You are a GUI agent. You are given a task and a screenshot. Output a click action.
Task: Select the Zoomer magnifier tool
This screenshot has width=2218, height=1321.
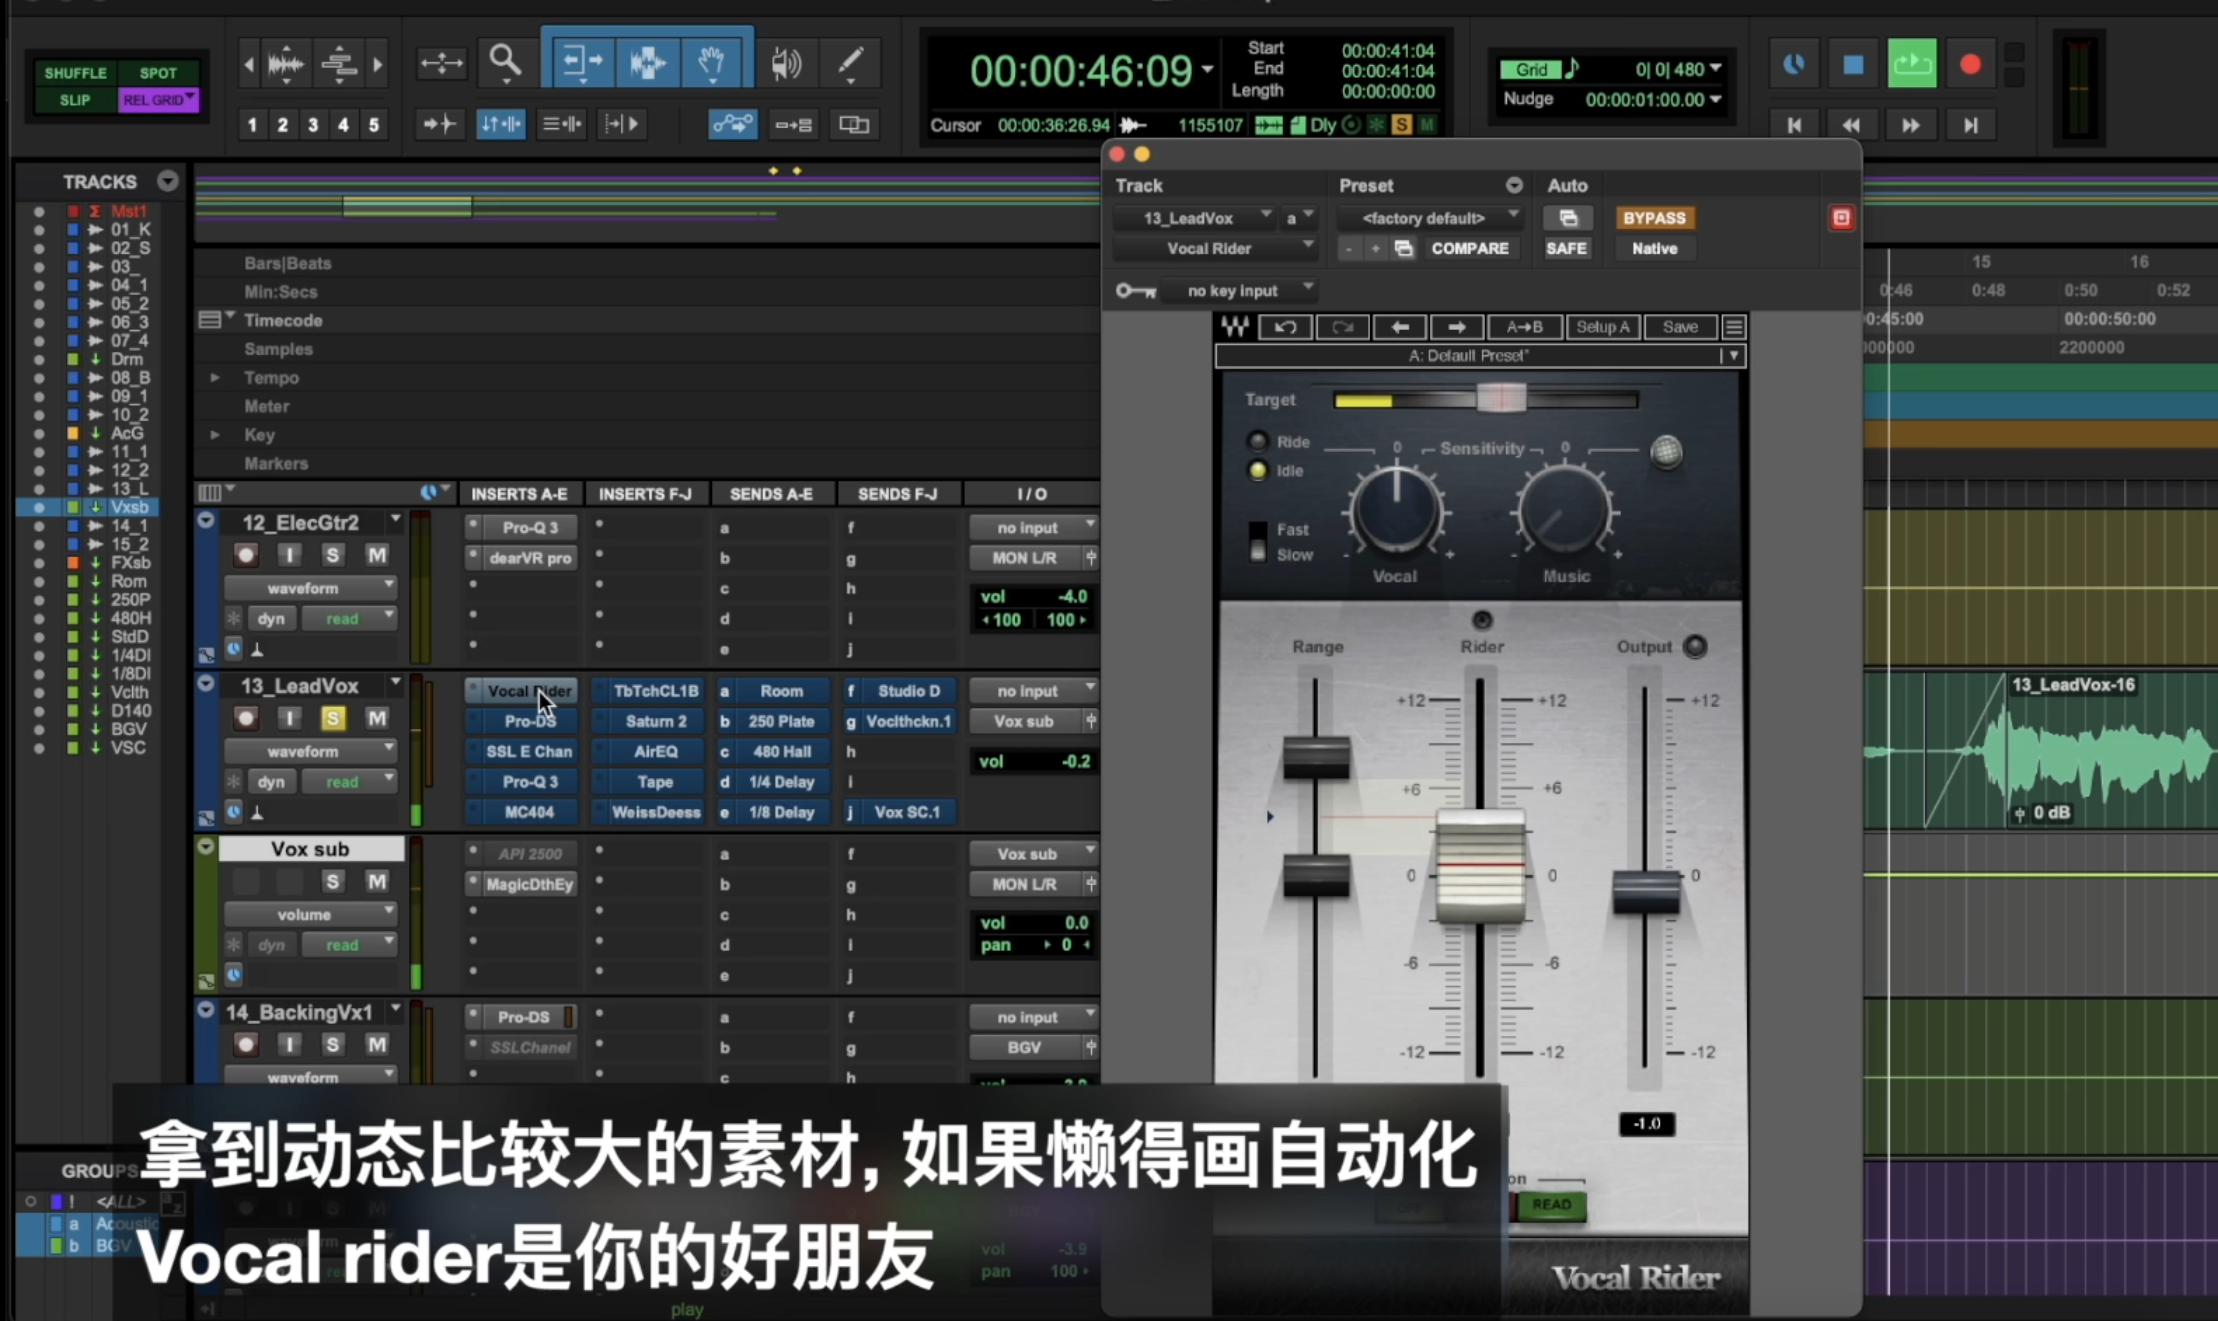(x=505, y=63)
